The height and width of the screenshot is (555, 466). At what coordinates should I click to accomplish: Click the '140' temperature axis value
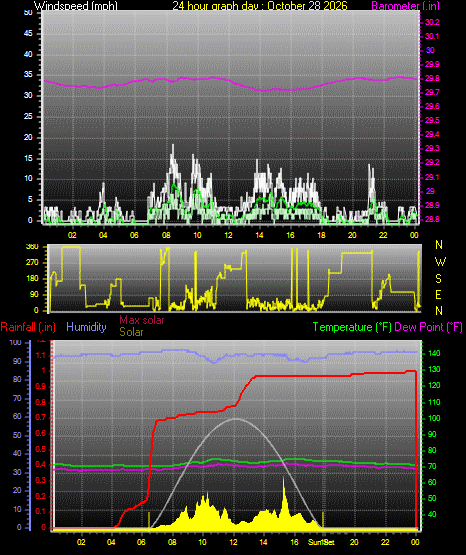434,353
